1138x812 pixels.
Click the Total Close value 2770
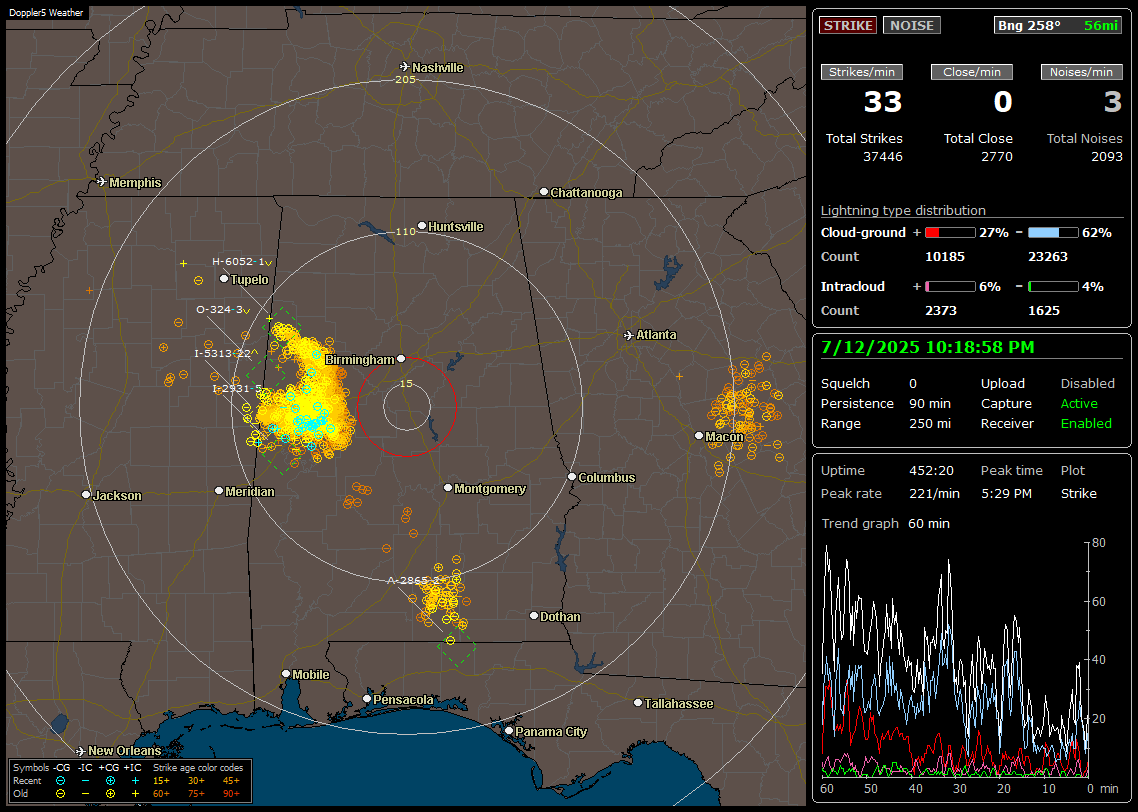pyautogui.click(x=996, y=157)
